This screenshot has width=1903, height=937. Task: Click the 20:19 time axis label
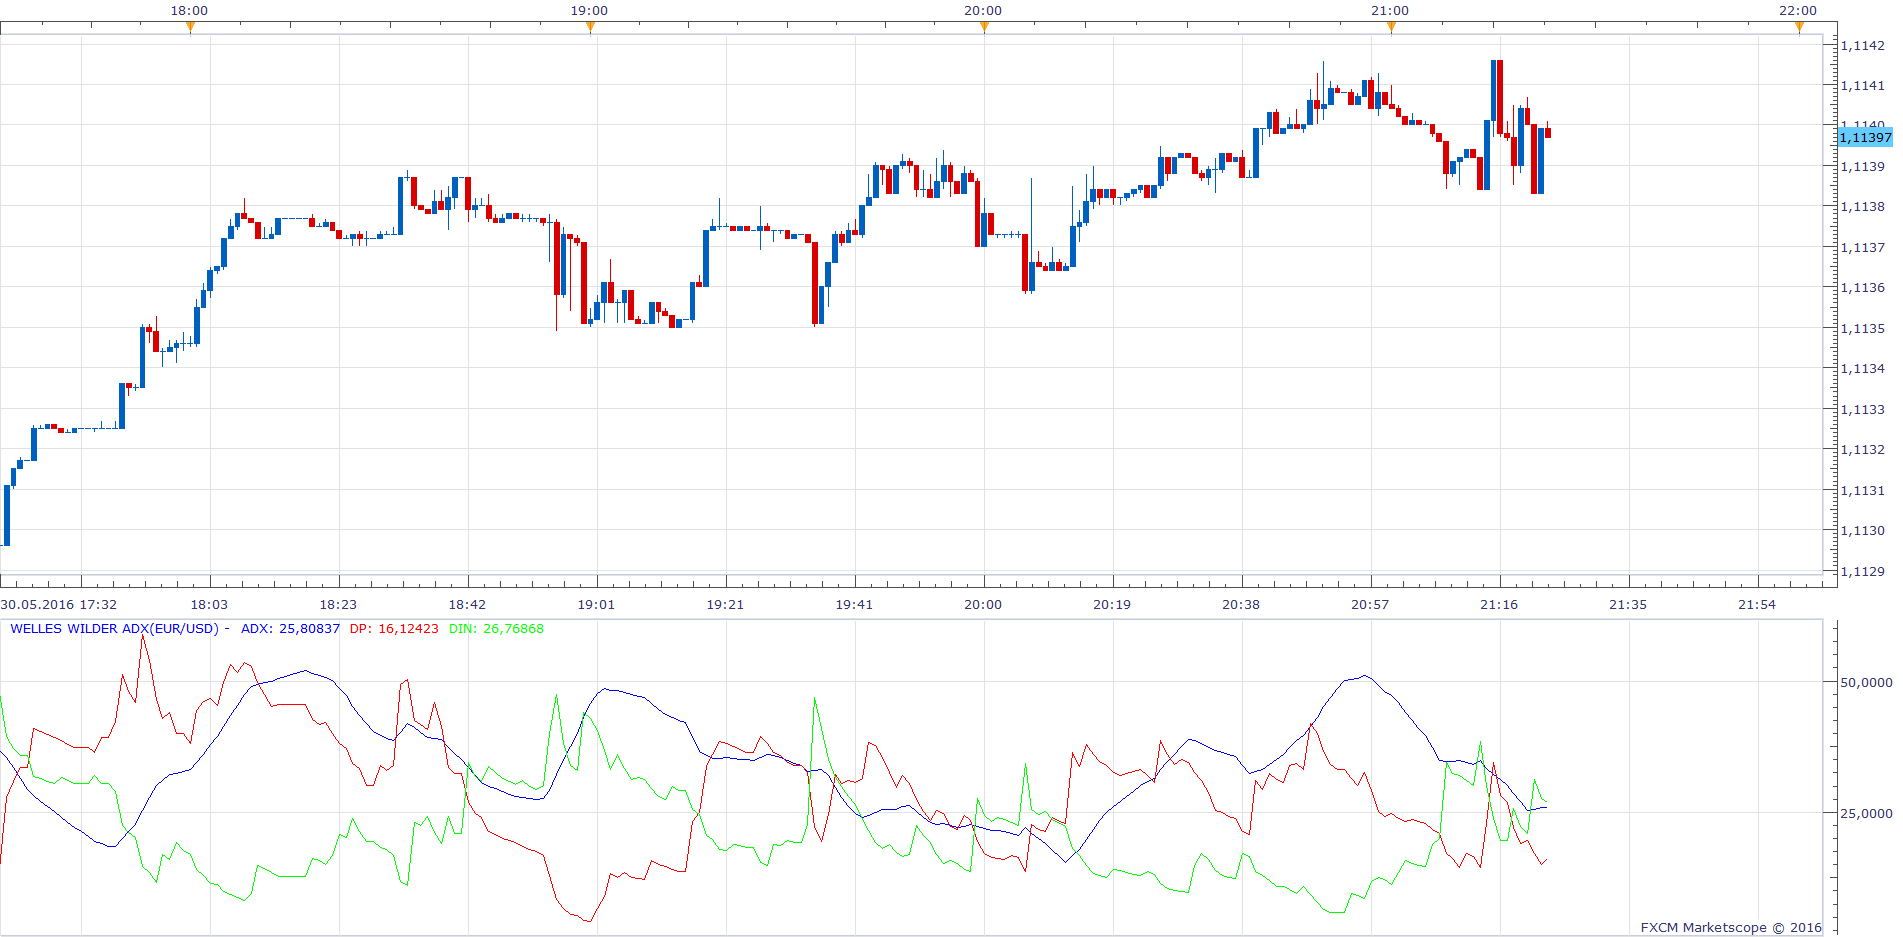click(x=1112, y=604)
